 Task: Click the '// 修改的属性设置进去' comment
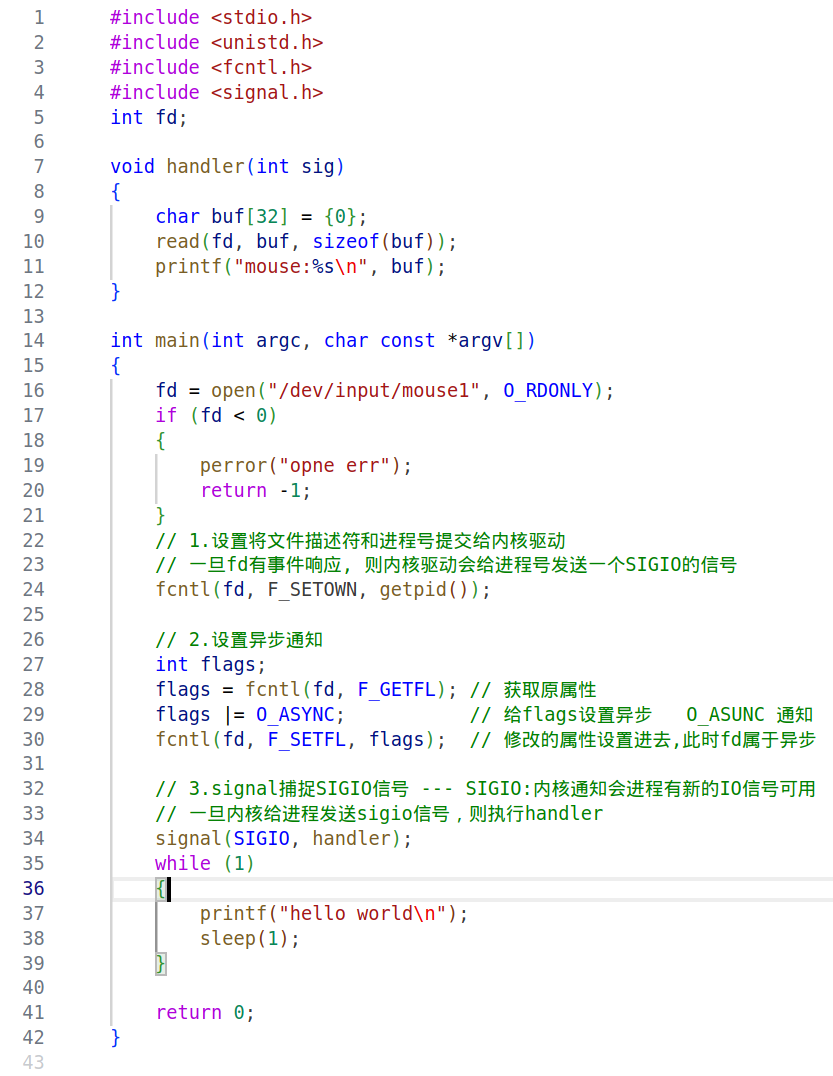click(643, 740)
